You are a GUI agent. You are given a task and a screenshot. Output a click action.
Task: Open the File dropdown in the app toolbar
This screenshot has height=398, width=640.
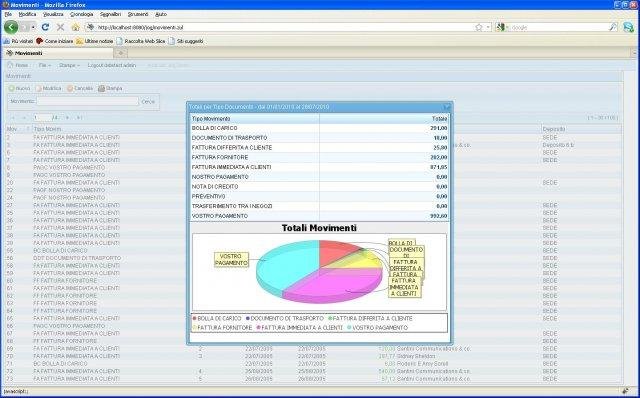44,65
